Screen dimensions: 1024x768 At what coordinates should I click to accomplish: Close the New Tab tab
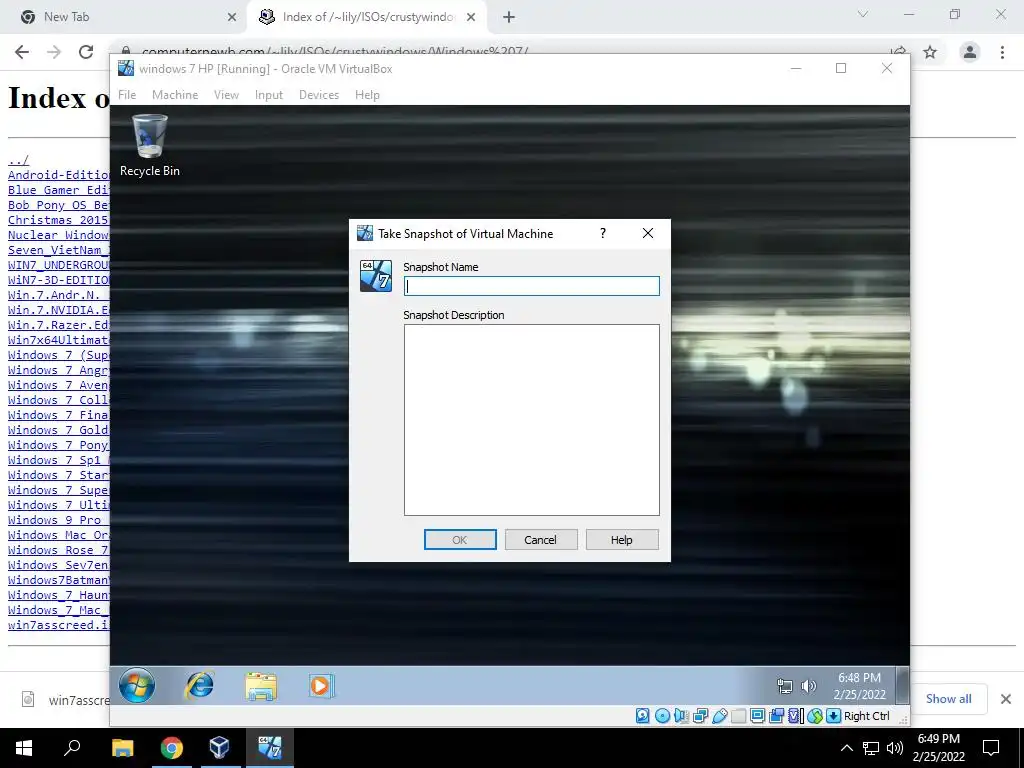tap(232, 17)
